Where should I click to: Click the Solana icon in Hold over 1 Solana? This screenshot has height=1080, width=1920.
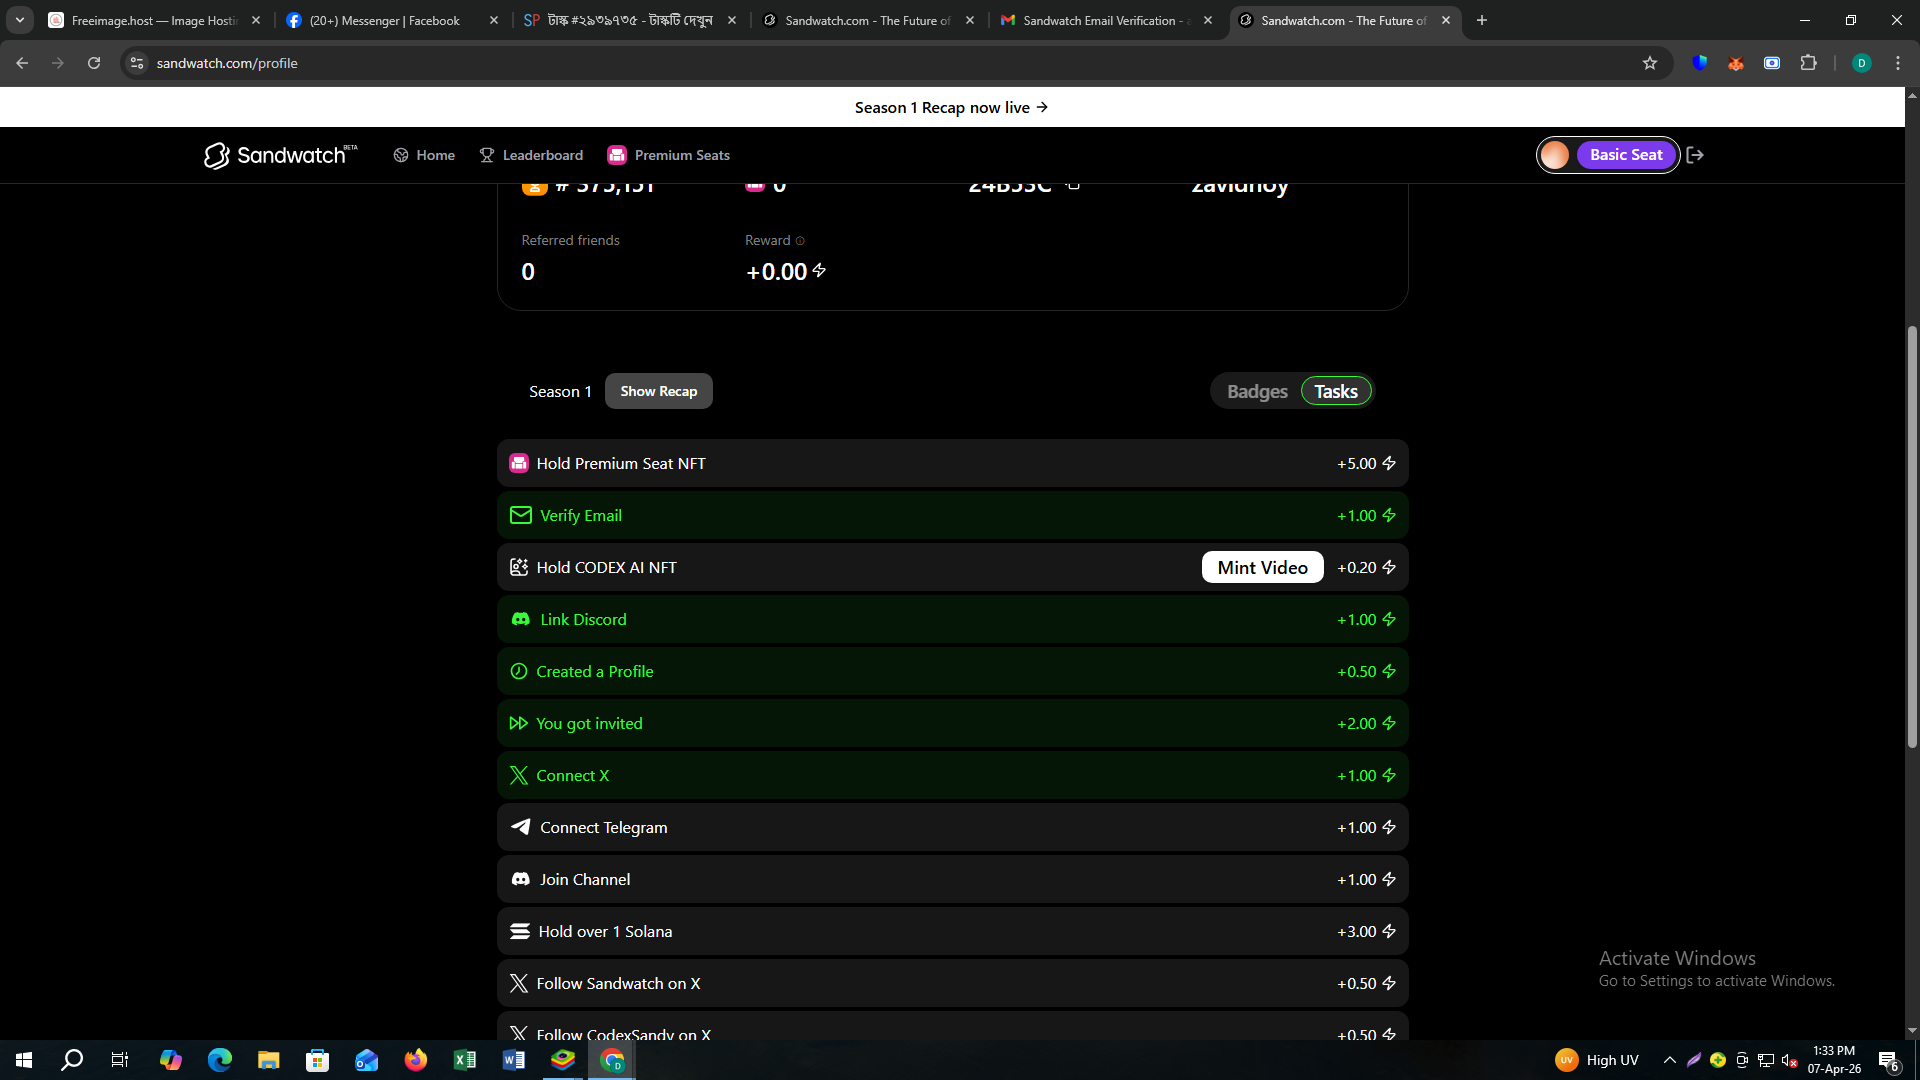click(x=520, y=931)
